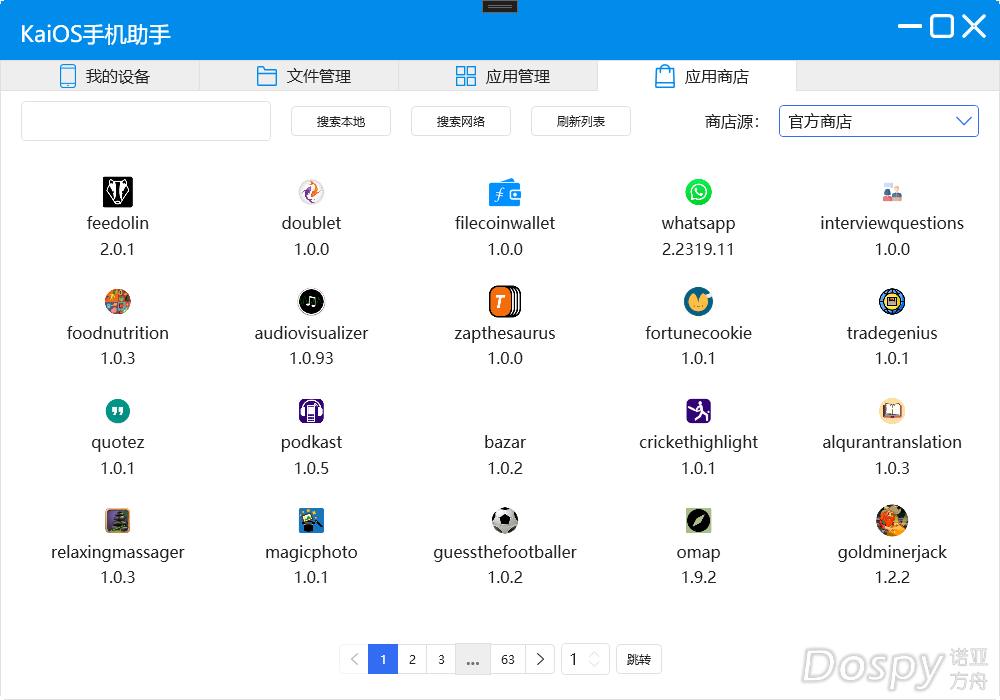Open the filecoinwallet app icon

505,192
